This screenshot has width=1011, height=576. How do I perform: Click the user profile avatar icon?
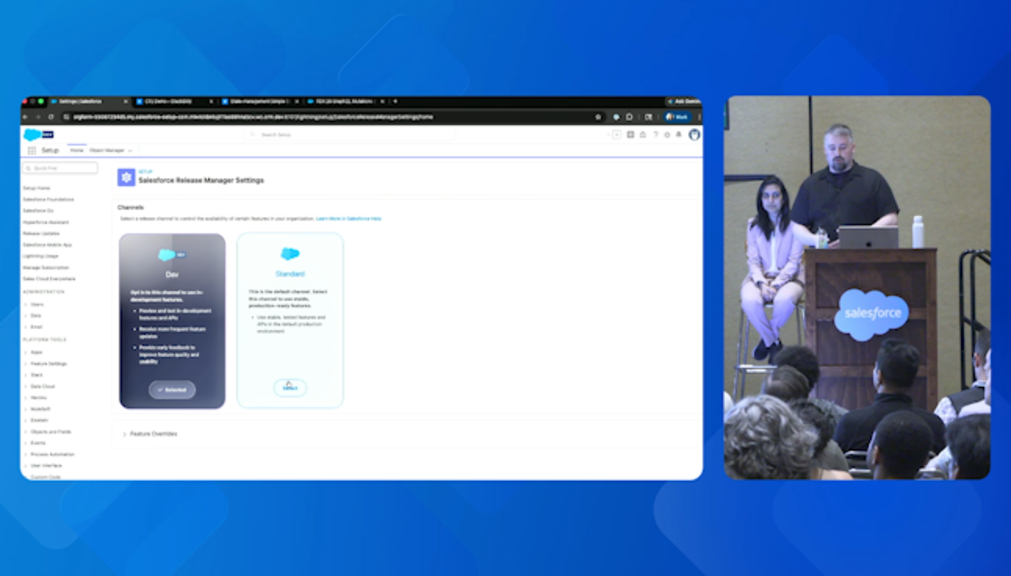point(694,134)
